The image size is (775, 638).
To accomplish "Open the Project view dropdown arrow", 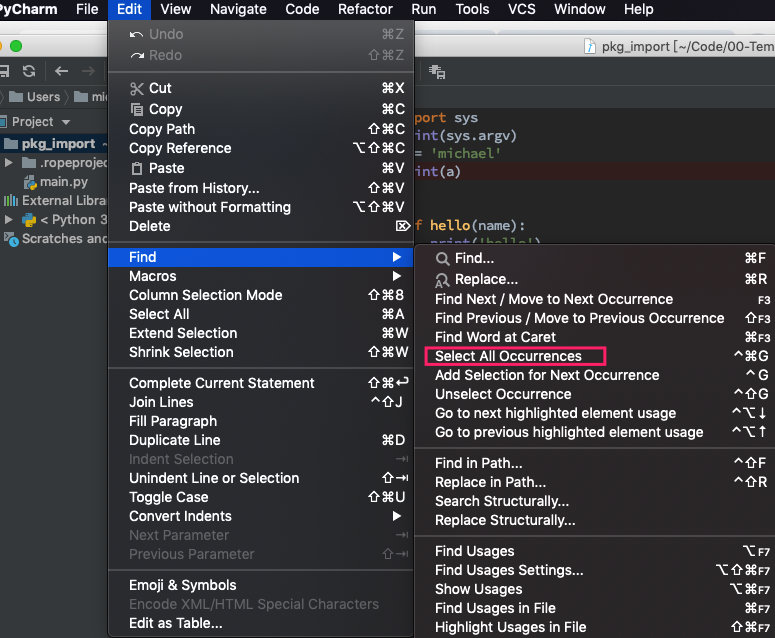I will click(66, 122).
